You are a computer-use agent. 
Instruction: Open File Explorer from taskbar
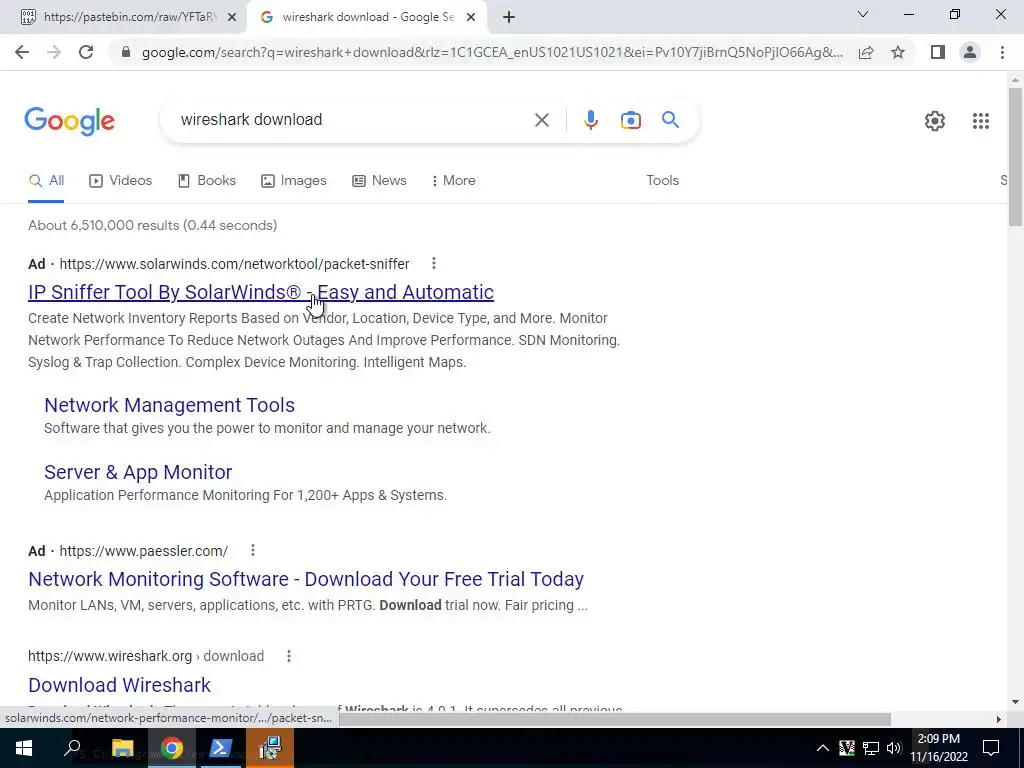click(122, 748)
